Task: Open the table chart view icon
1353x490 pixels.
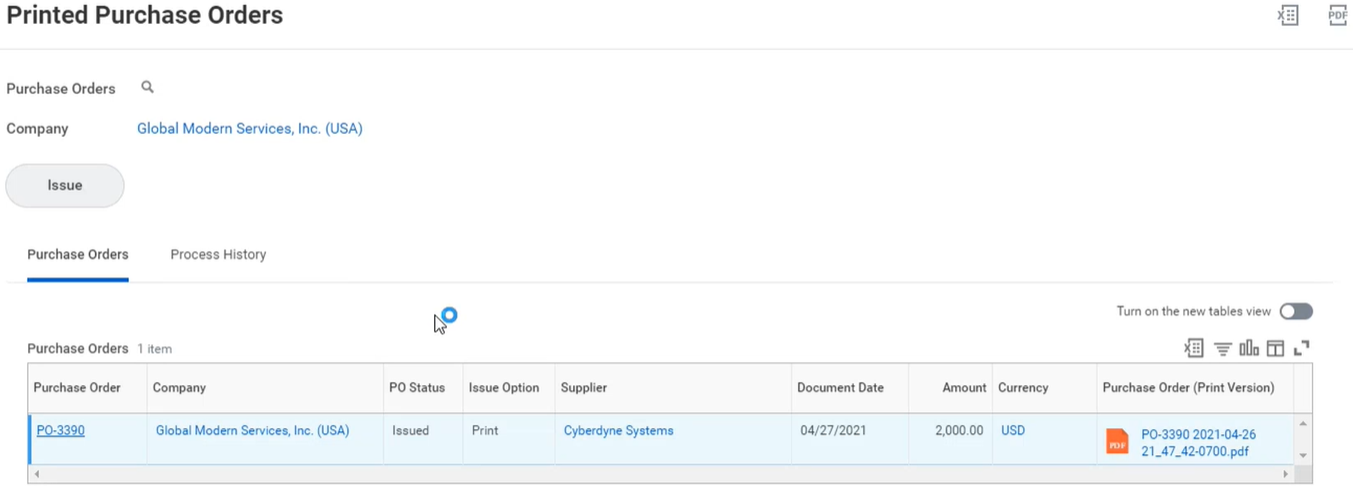Action: point(1249,348)
